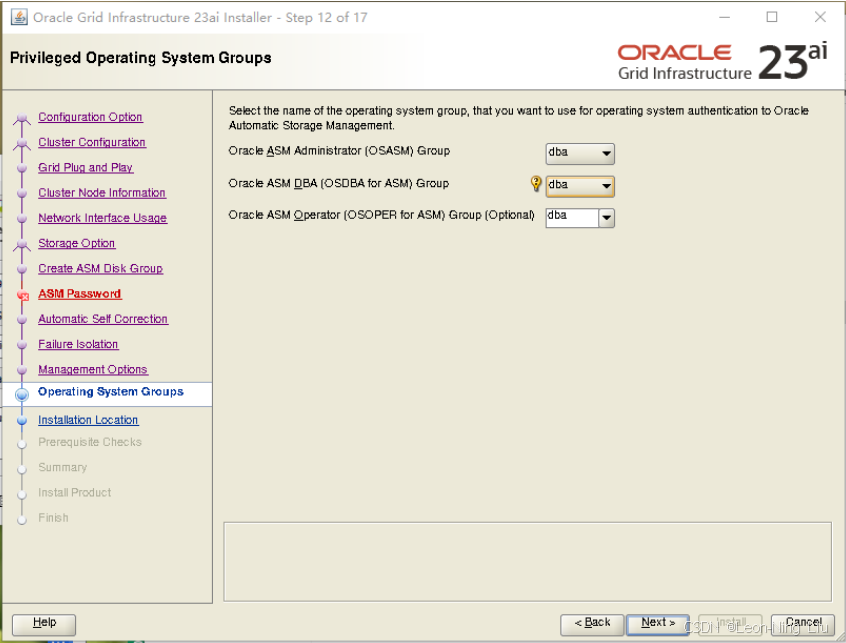Open the Create ASM Disk Group step
The height and width of the screenshot is (643, 846).
click(100, 269)
